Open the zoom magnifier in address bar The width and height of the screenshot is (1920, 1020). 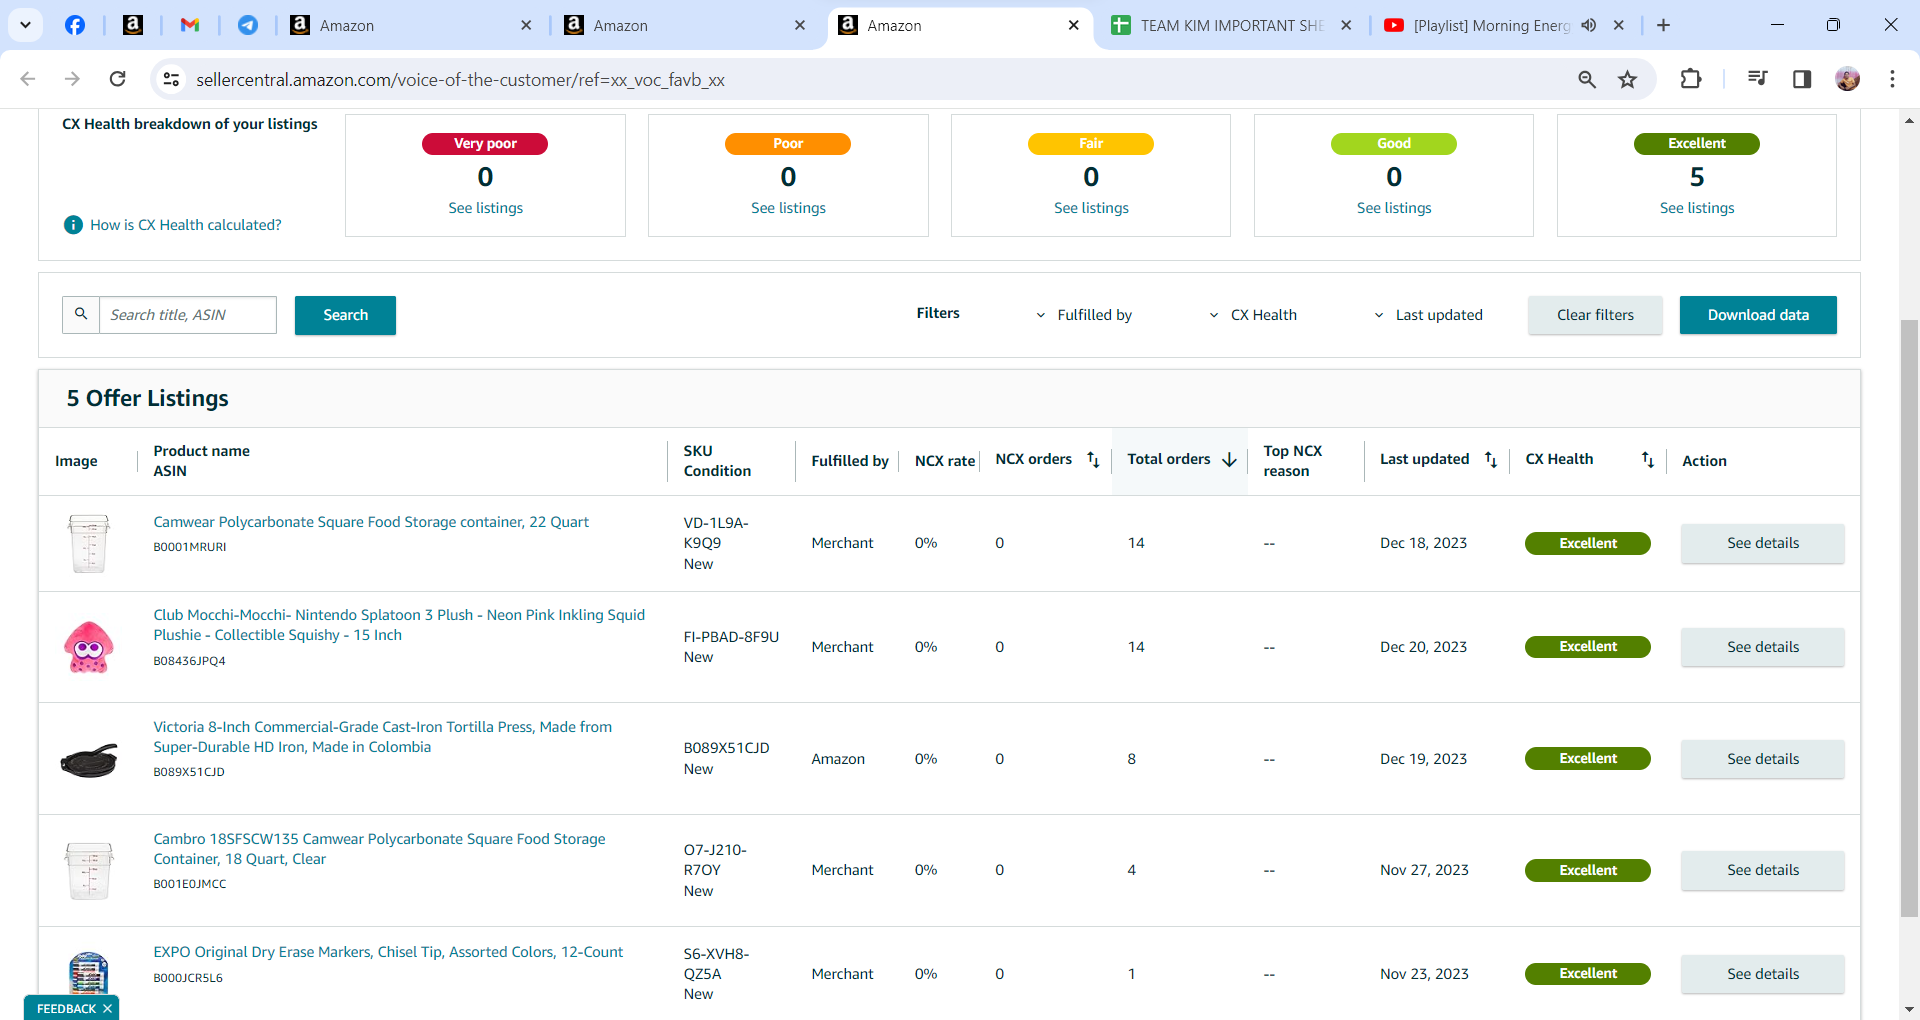(x=1587, y=79)
